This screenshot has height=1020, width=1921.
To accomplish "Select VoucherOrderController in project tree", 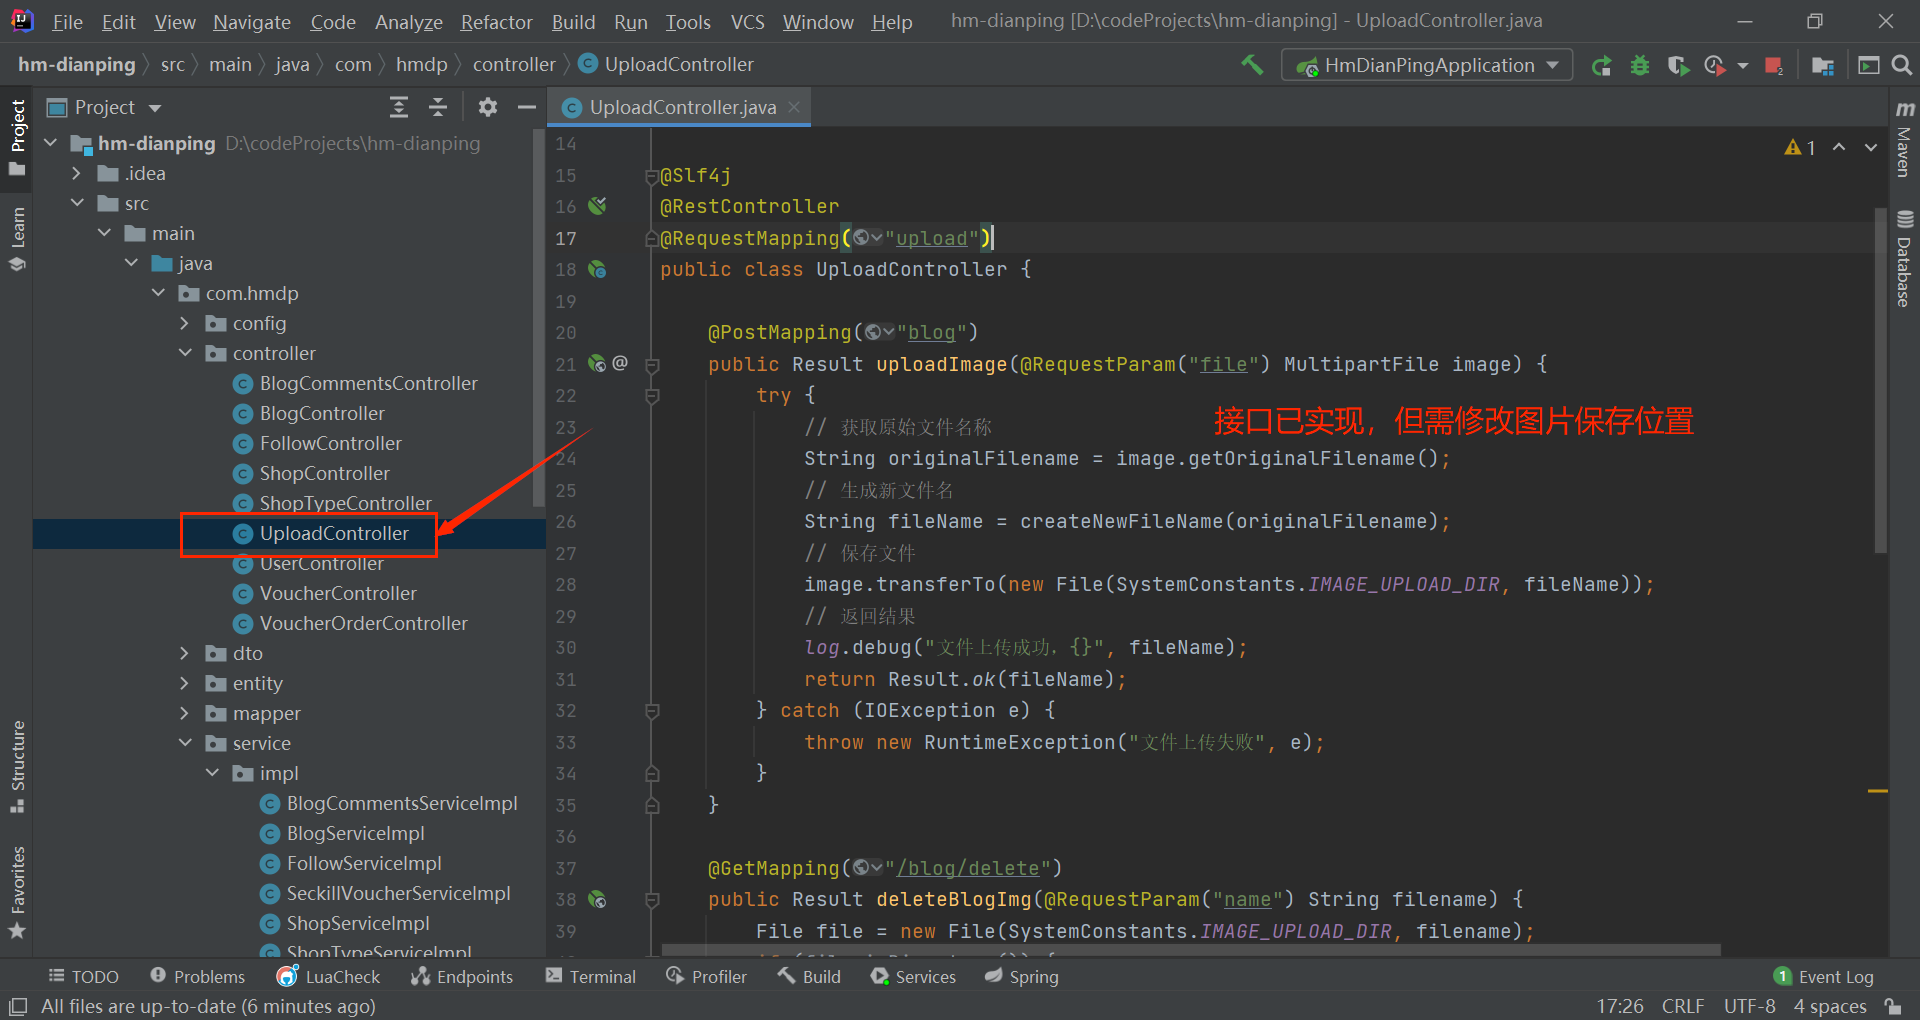I will [363, 623].
